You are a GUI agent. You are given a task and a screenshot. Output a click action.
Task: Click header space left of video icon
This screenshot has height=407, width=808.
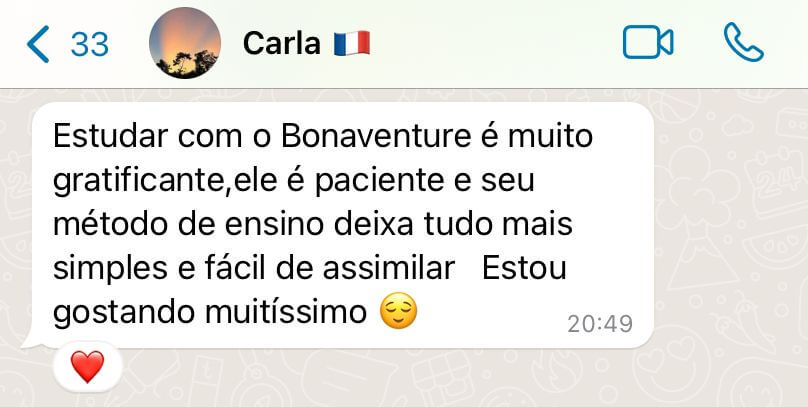(495, 43)
